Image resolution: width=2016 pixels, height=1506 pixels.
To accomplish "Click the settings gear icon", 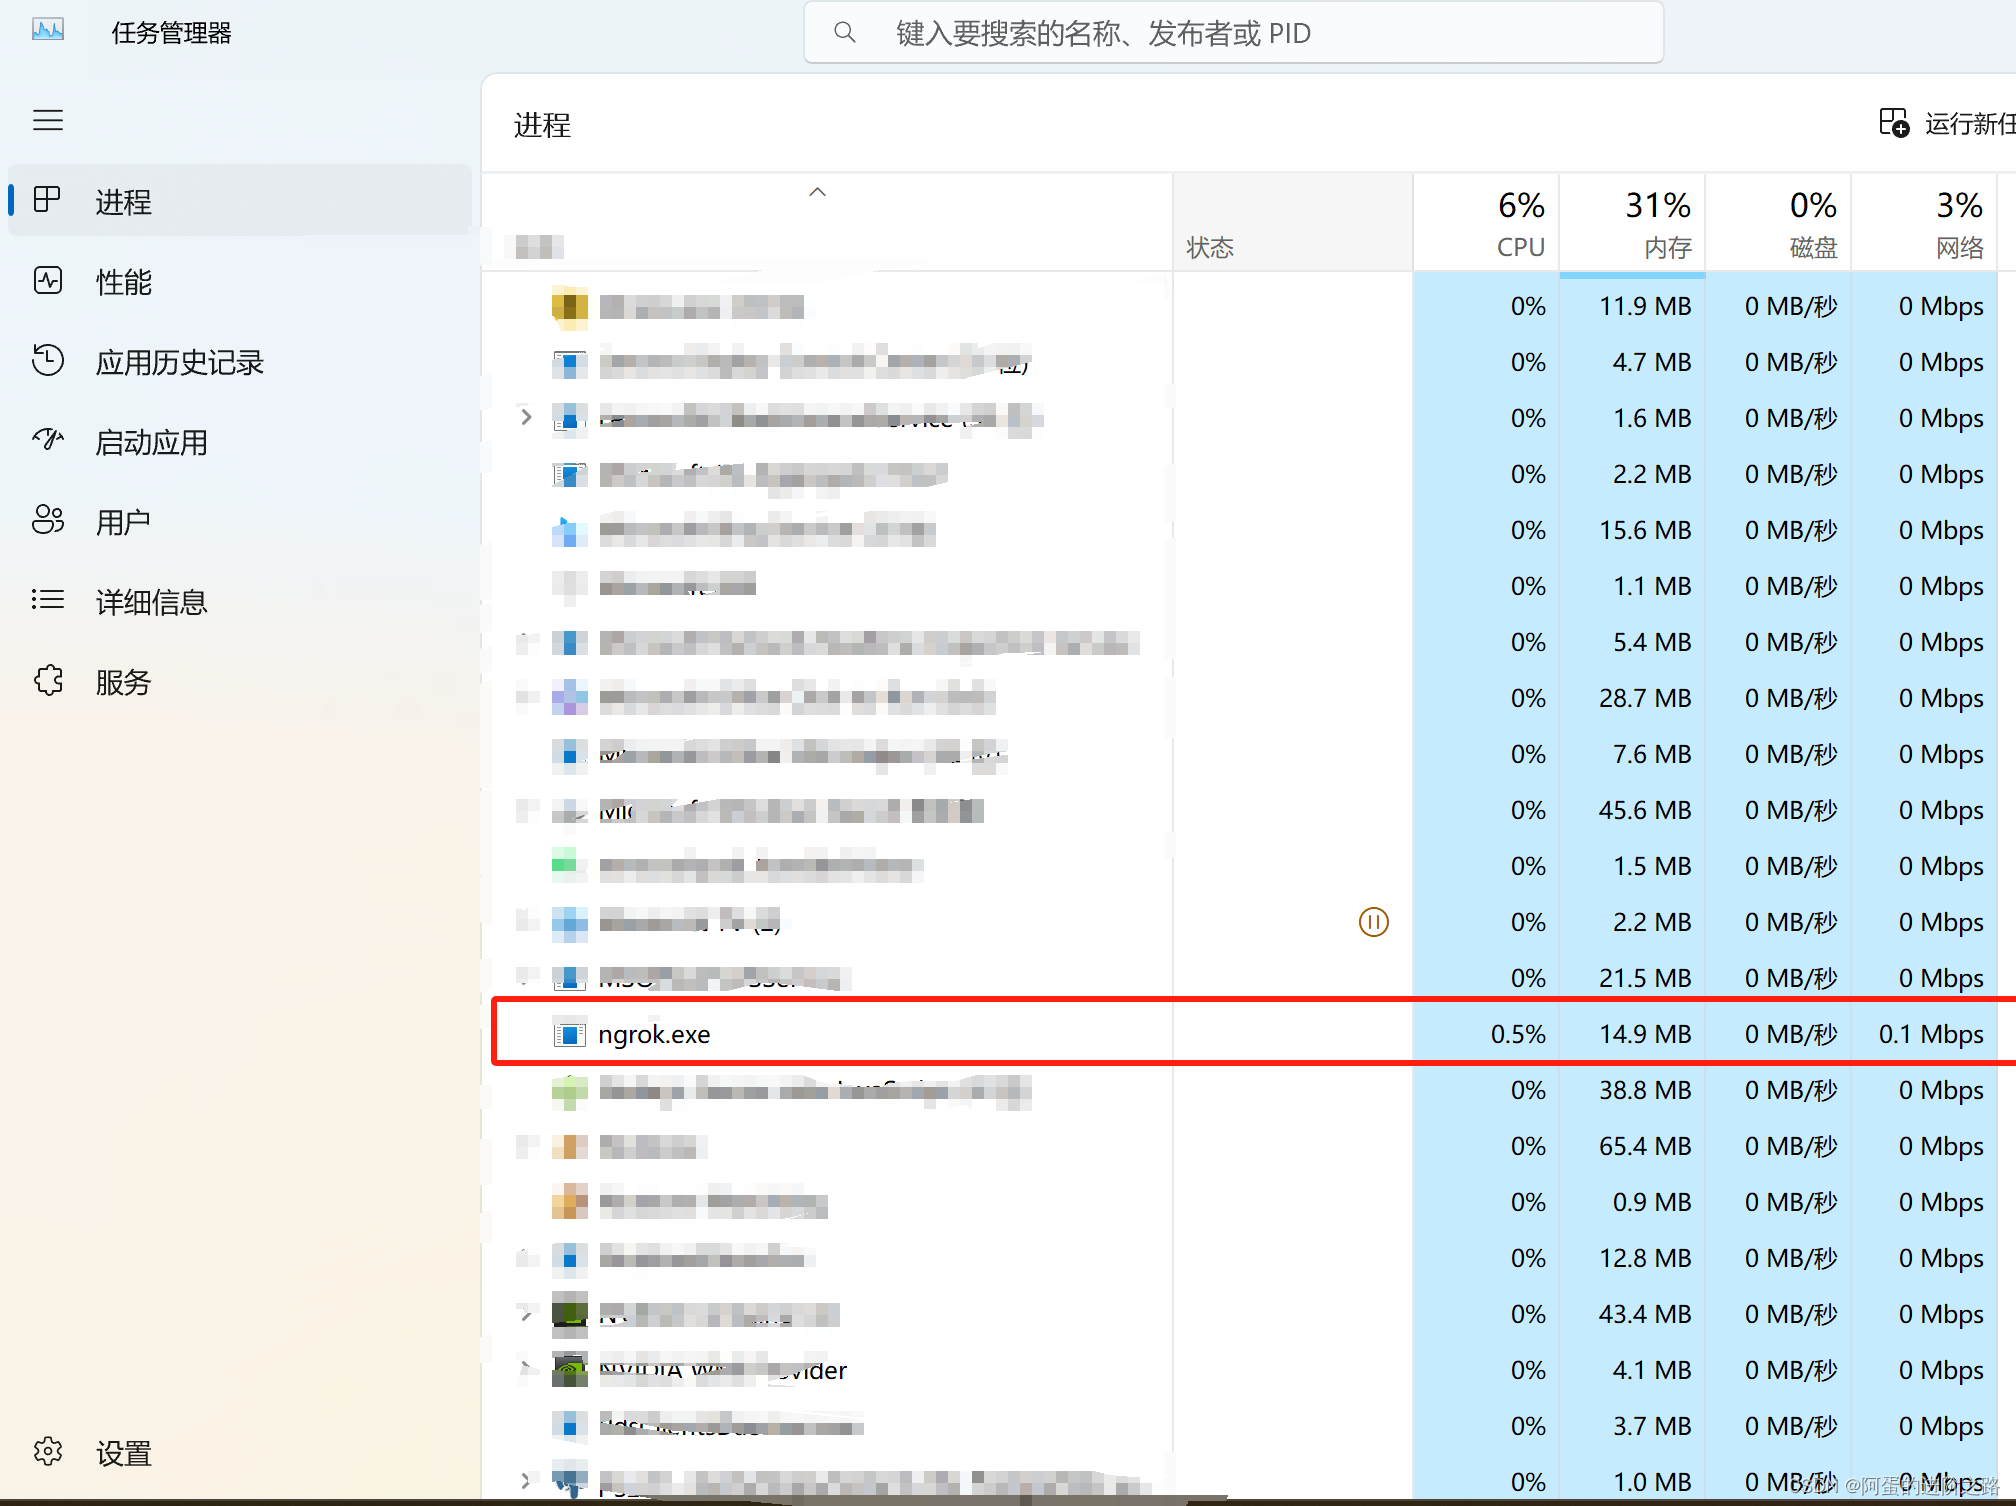I will click(x=48, y=1452).
